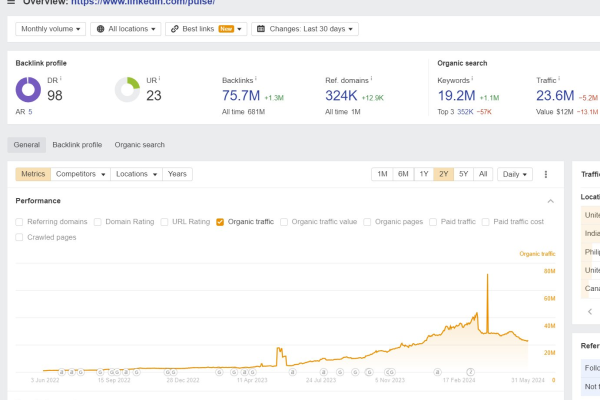Set chart range to 1Y
This screenshot has width=600, height=400.
[424, 174]
